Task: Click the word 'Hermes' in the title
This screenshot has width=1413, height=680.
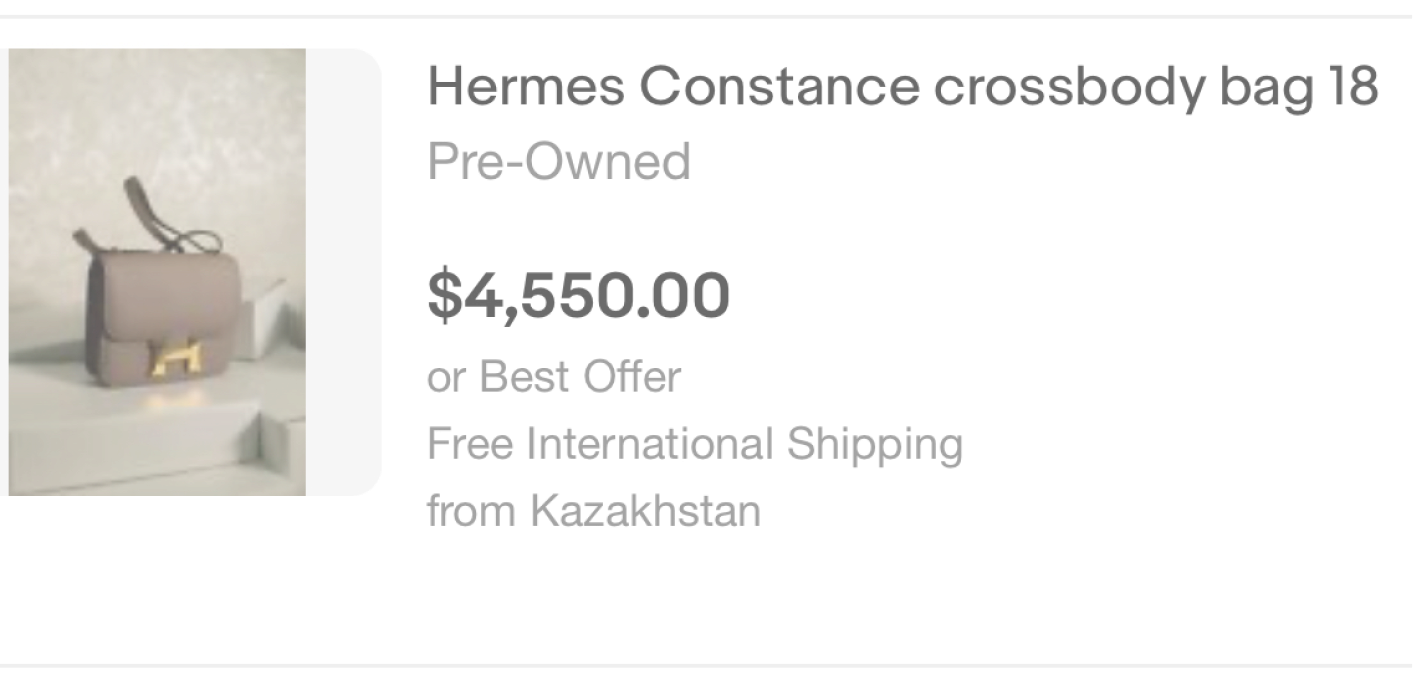Action: pos(524,87)
